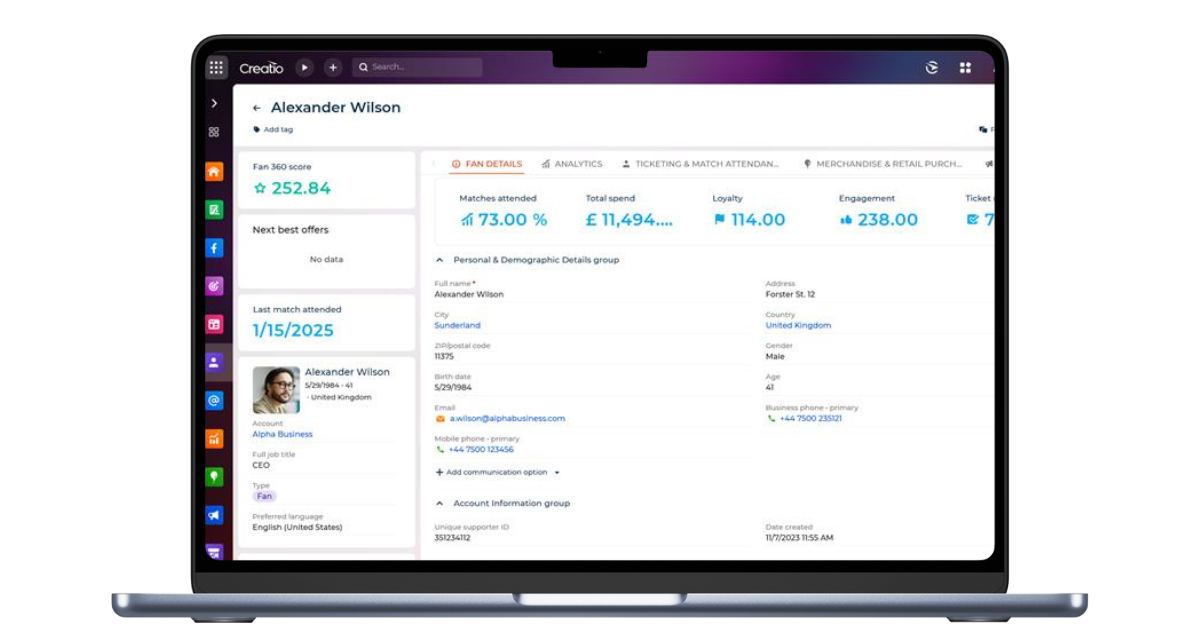Click the contacts person icon in the sidebar
Image resolution: width=1200 pixels, height=628 pixels.
tap(214, 362)
